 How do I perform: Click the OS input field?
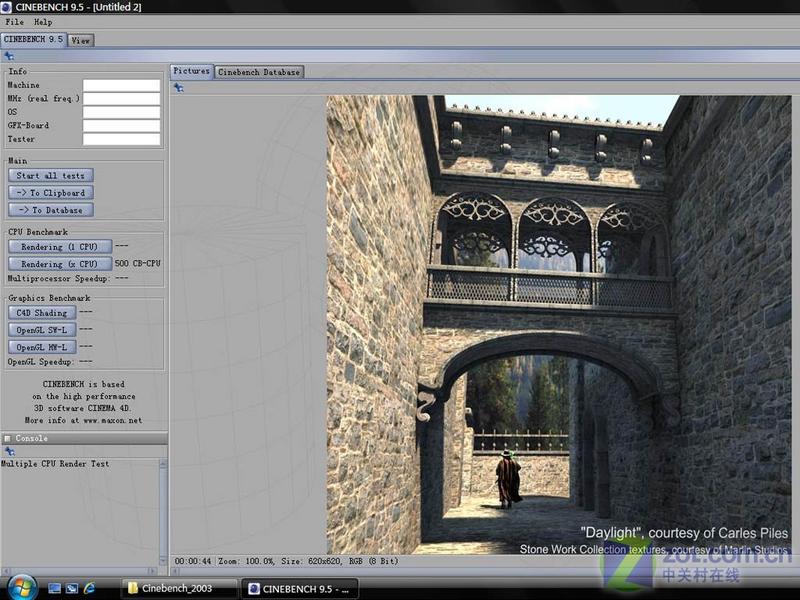(x=121, y=112)
